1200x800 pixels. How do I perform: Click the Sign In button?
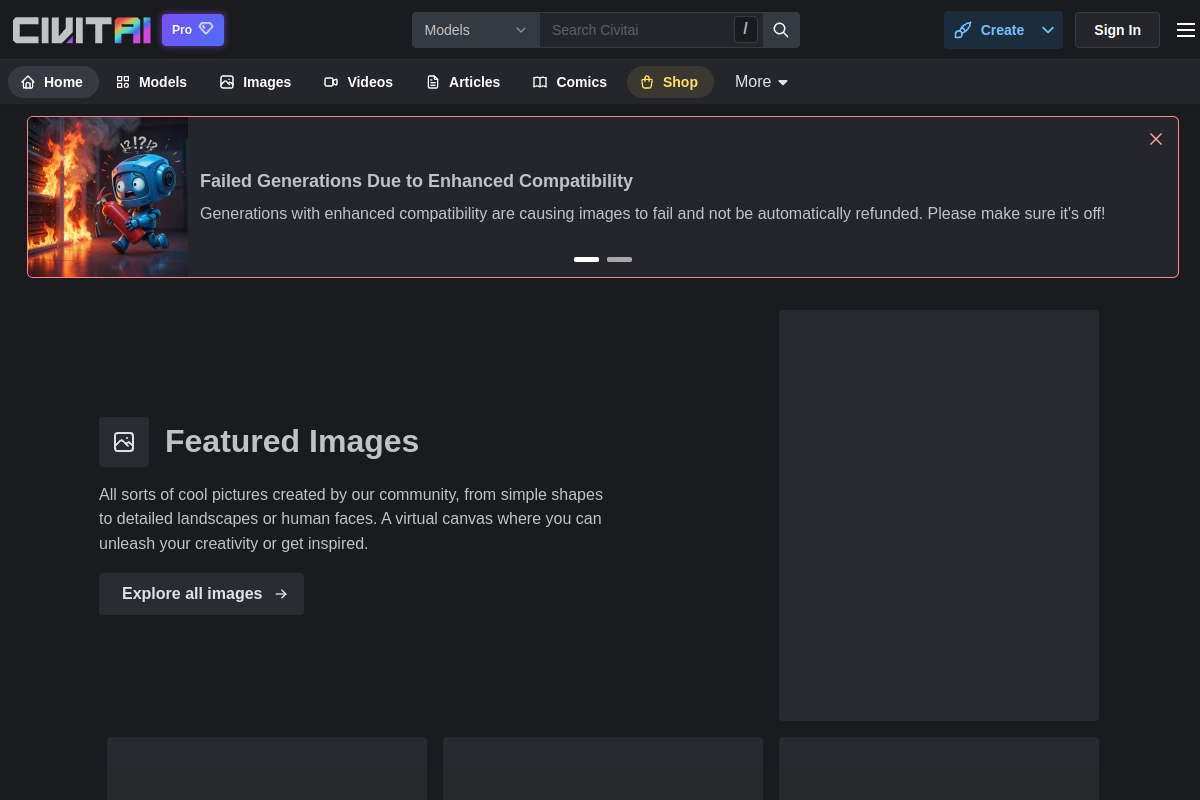point(1117,30)
